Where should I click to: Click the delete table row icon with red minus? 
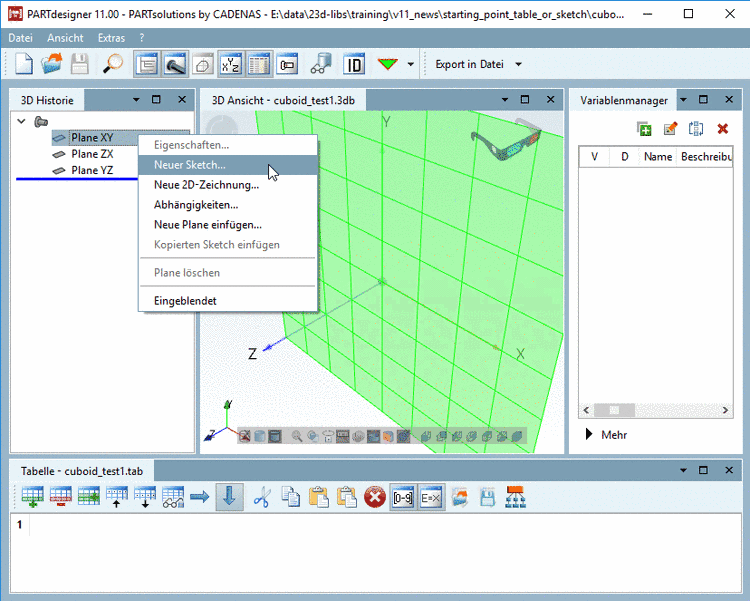point(61,497)
